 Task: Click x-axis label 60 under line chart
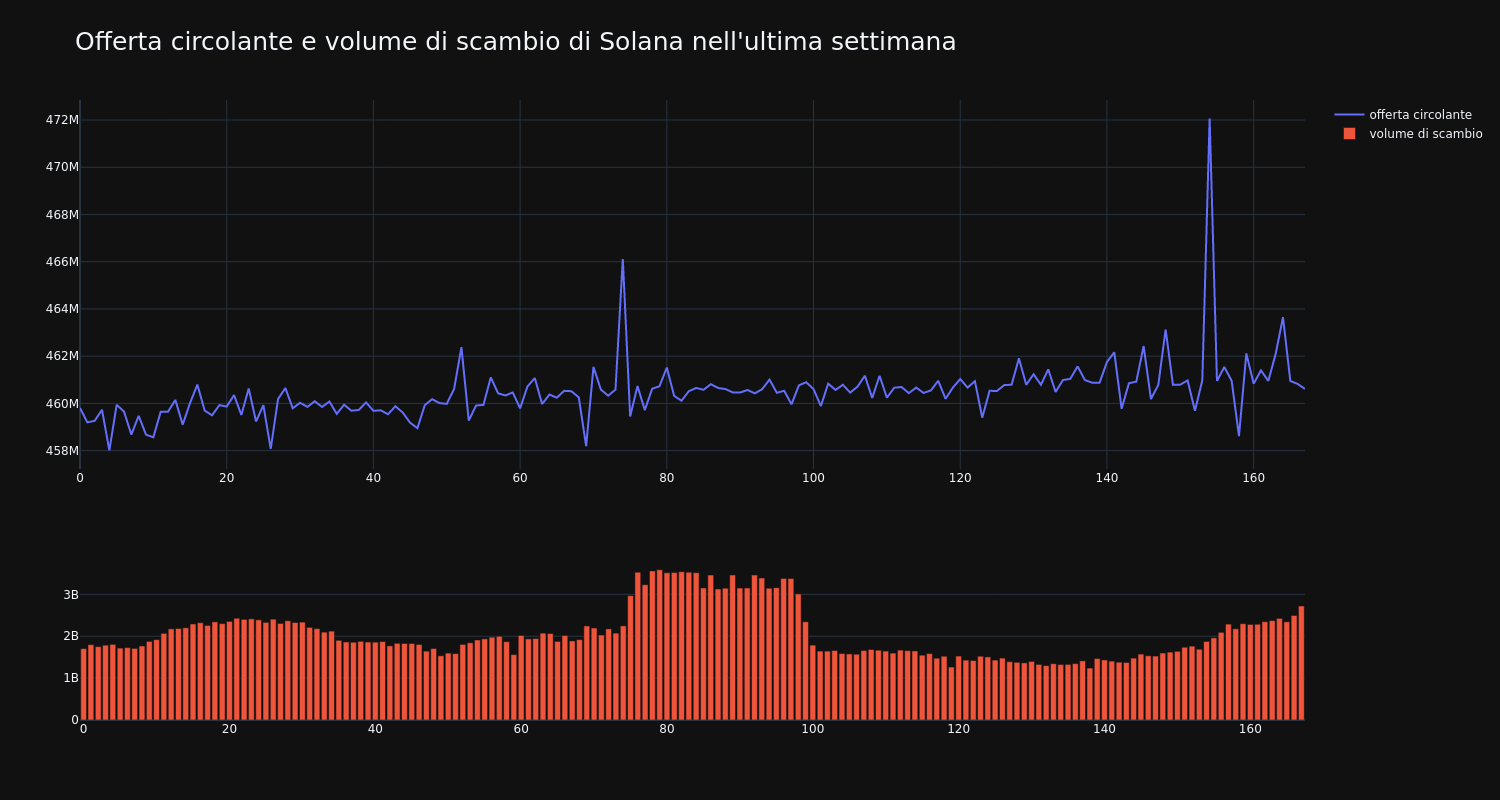click(520, 478)
